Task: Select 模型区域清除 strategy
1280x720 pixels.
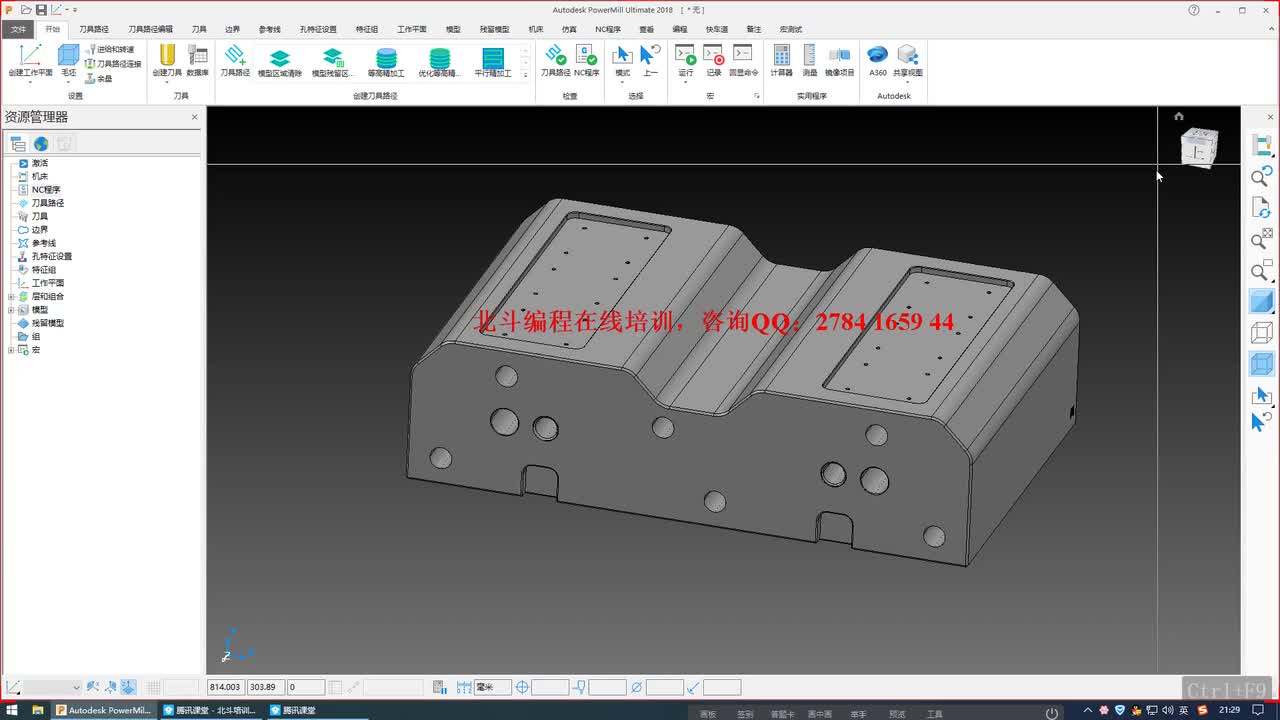Action: click(x=280, y=62)
